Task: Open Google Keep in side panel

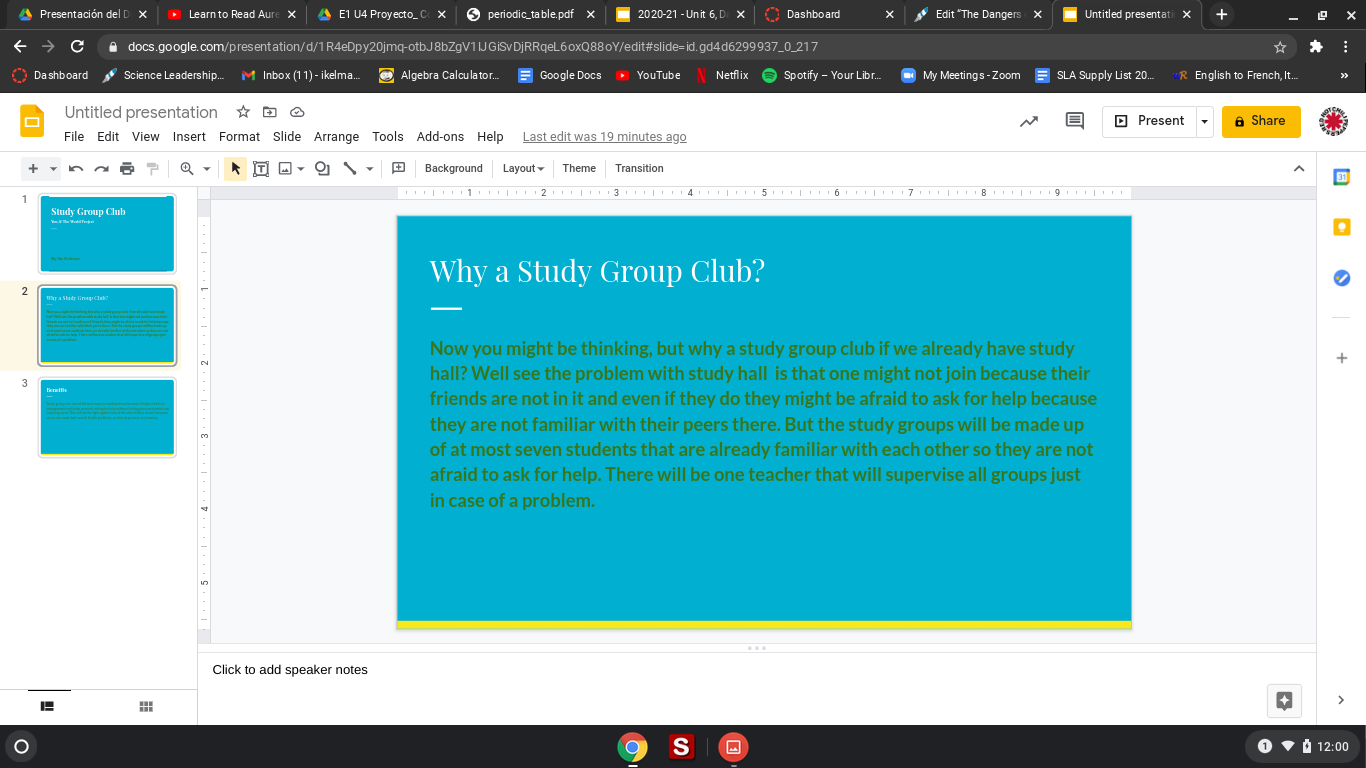Action: pos(1342,228)
